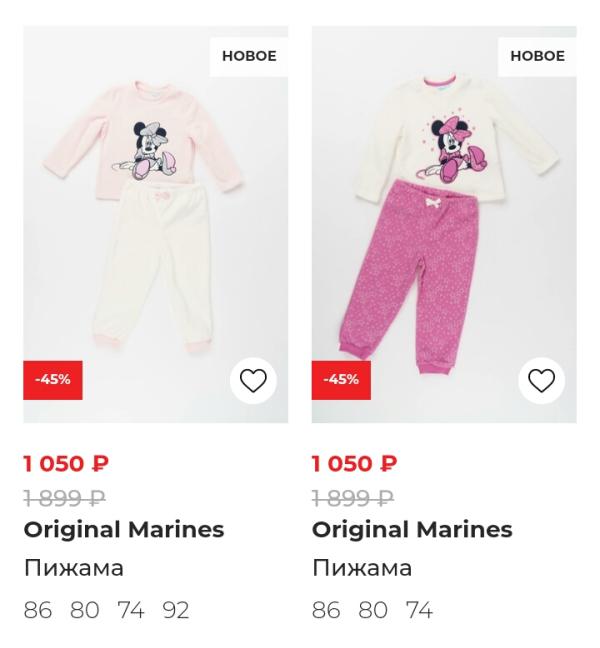Pick size 74 for the left pajama

pos(131,610)
